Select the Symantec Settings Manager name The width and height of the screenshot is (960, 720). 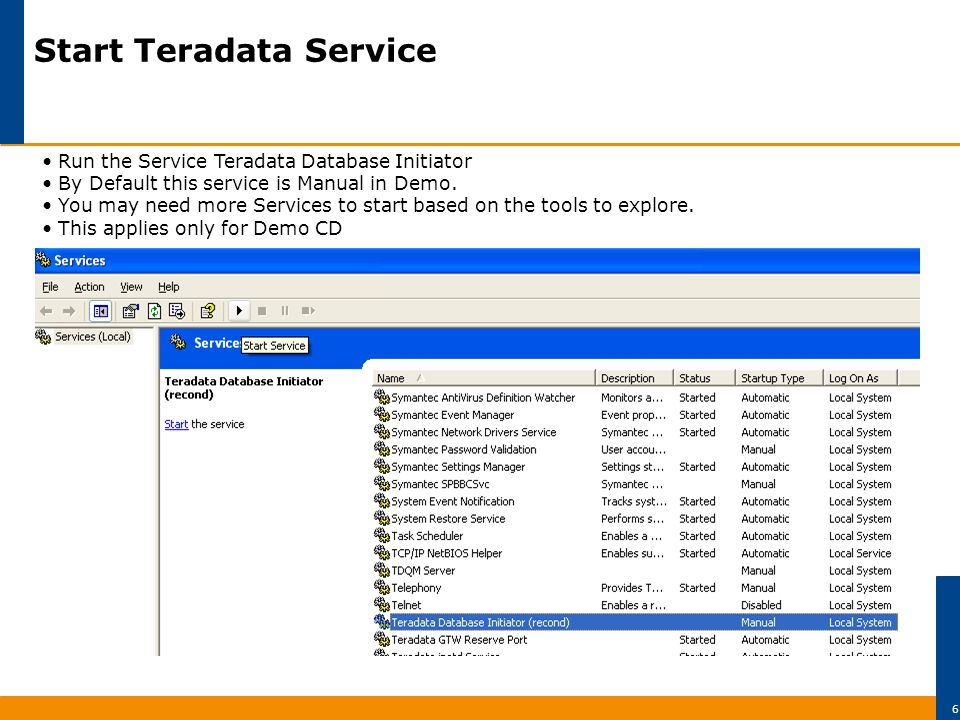(458, 467)
